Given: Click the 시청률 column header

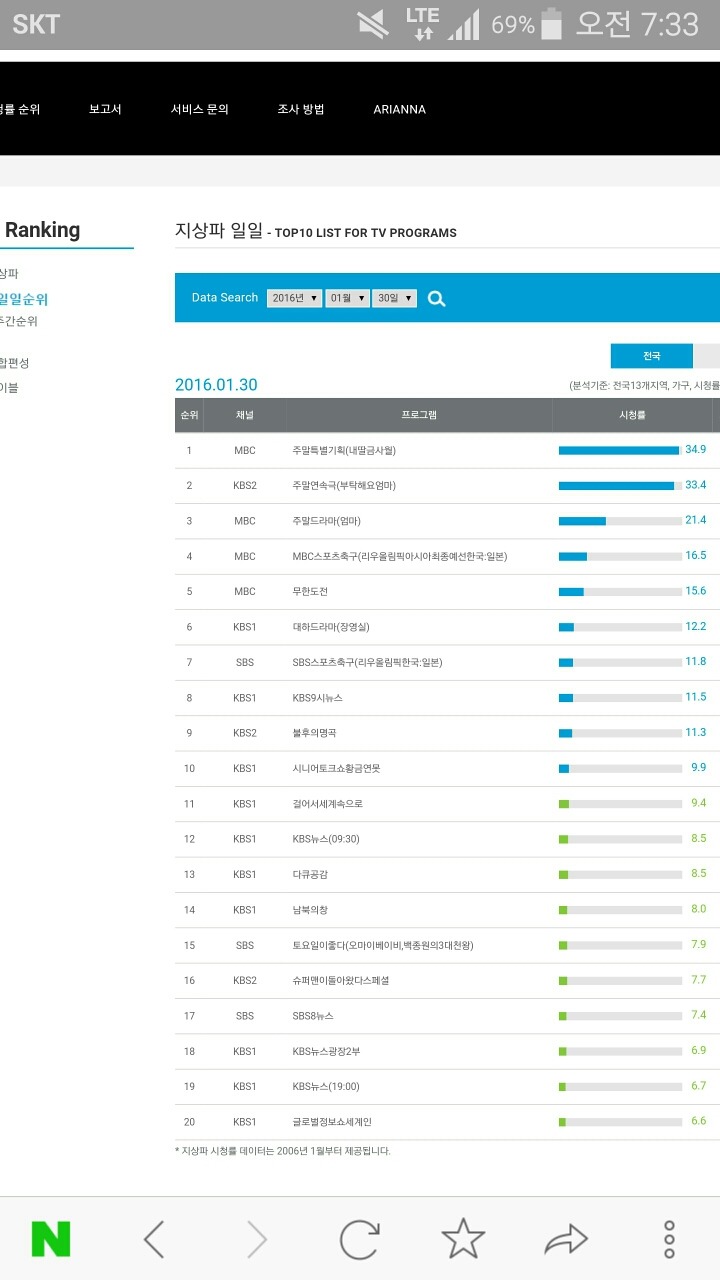Looking at the screenshot, I should point(632,415).
